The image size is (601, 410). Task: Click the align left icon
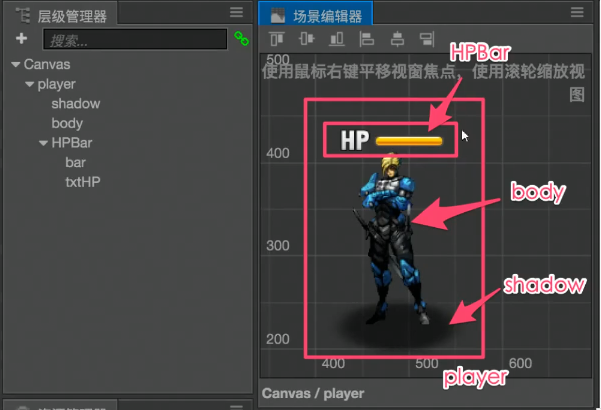coord(367,39)
